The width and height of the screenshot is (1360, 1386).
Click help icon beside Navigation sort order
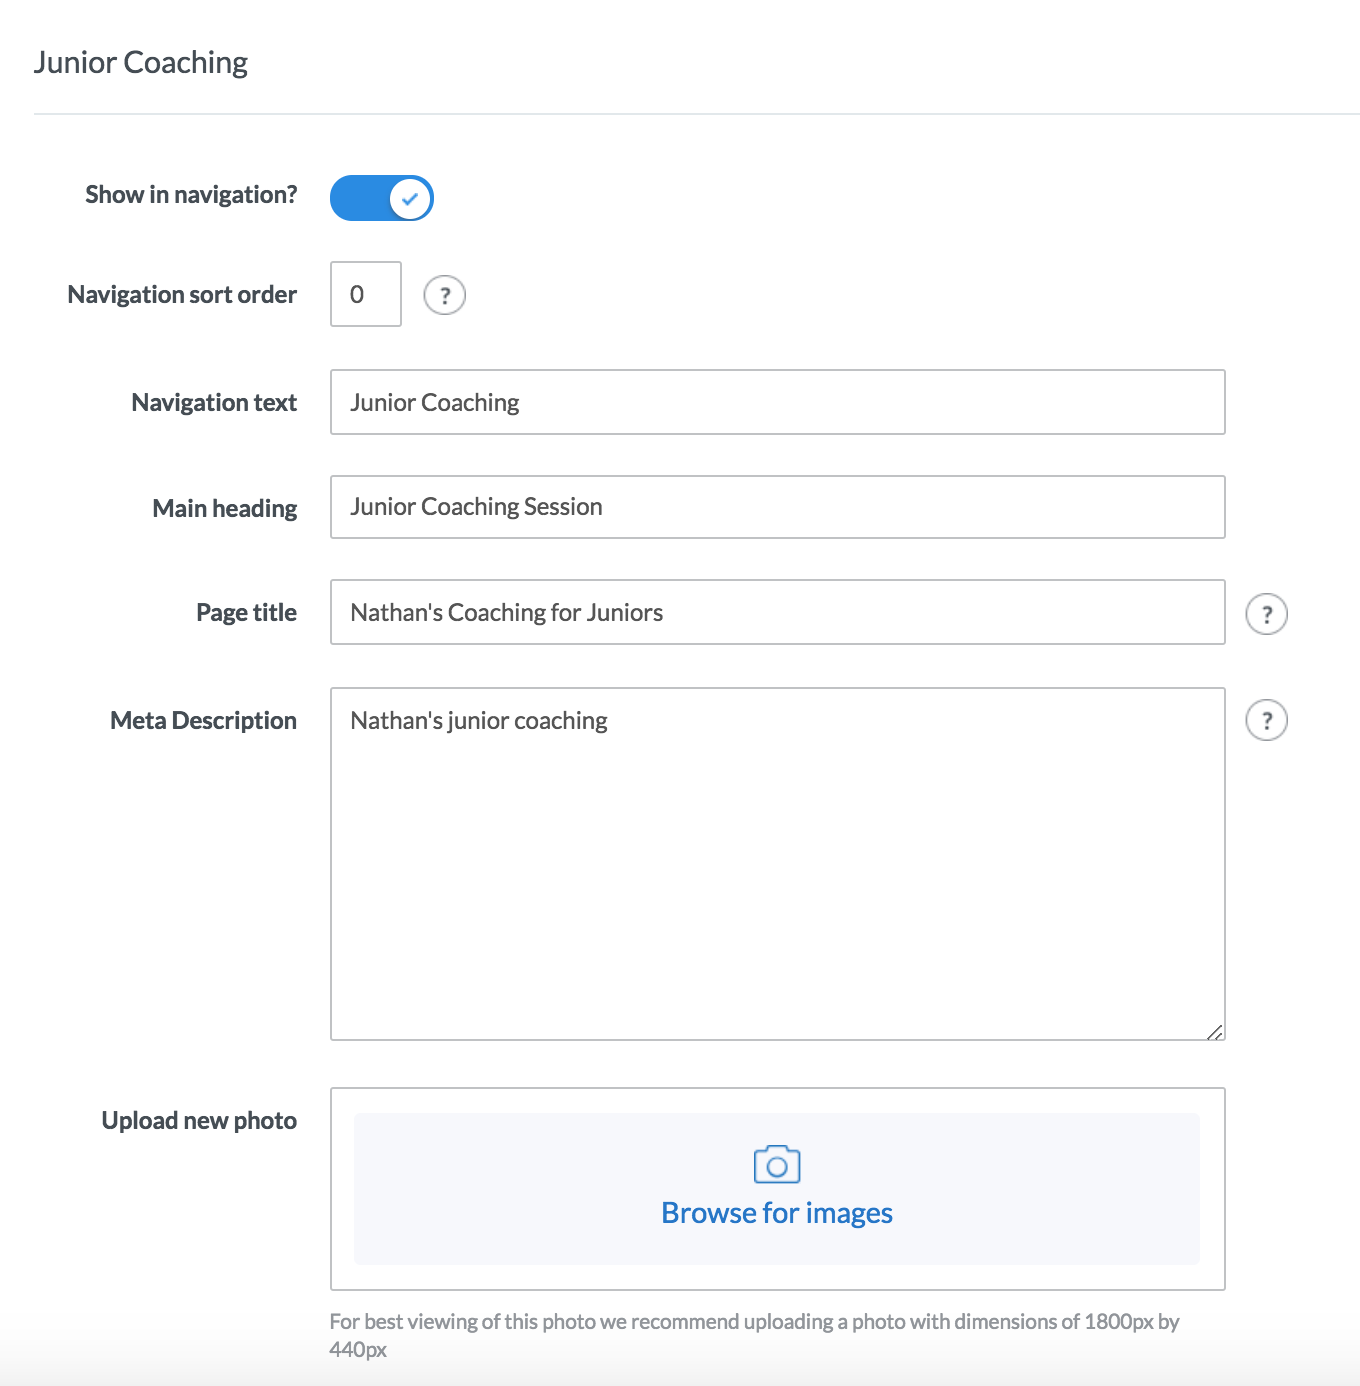pos(445,295)
